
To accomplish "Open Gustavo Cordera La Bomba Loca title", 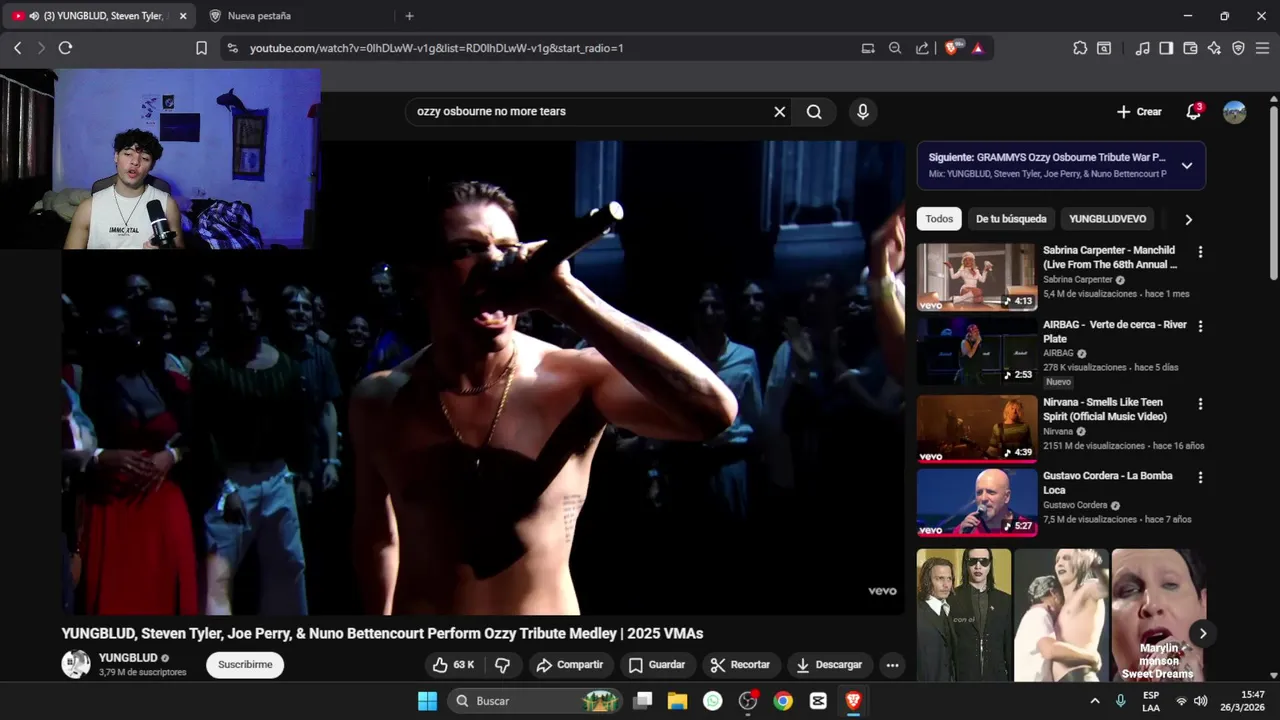I will pyautogui.click(x=1107, y=483).
